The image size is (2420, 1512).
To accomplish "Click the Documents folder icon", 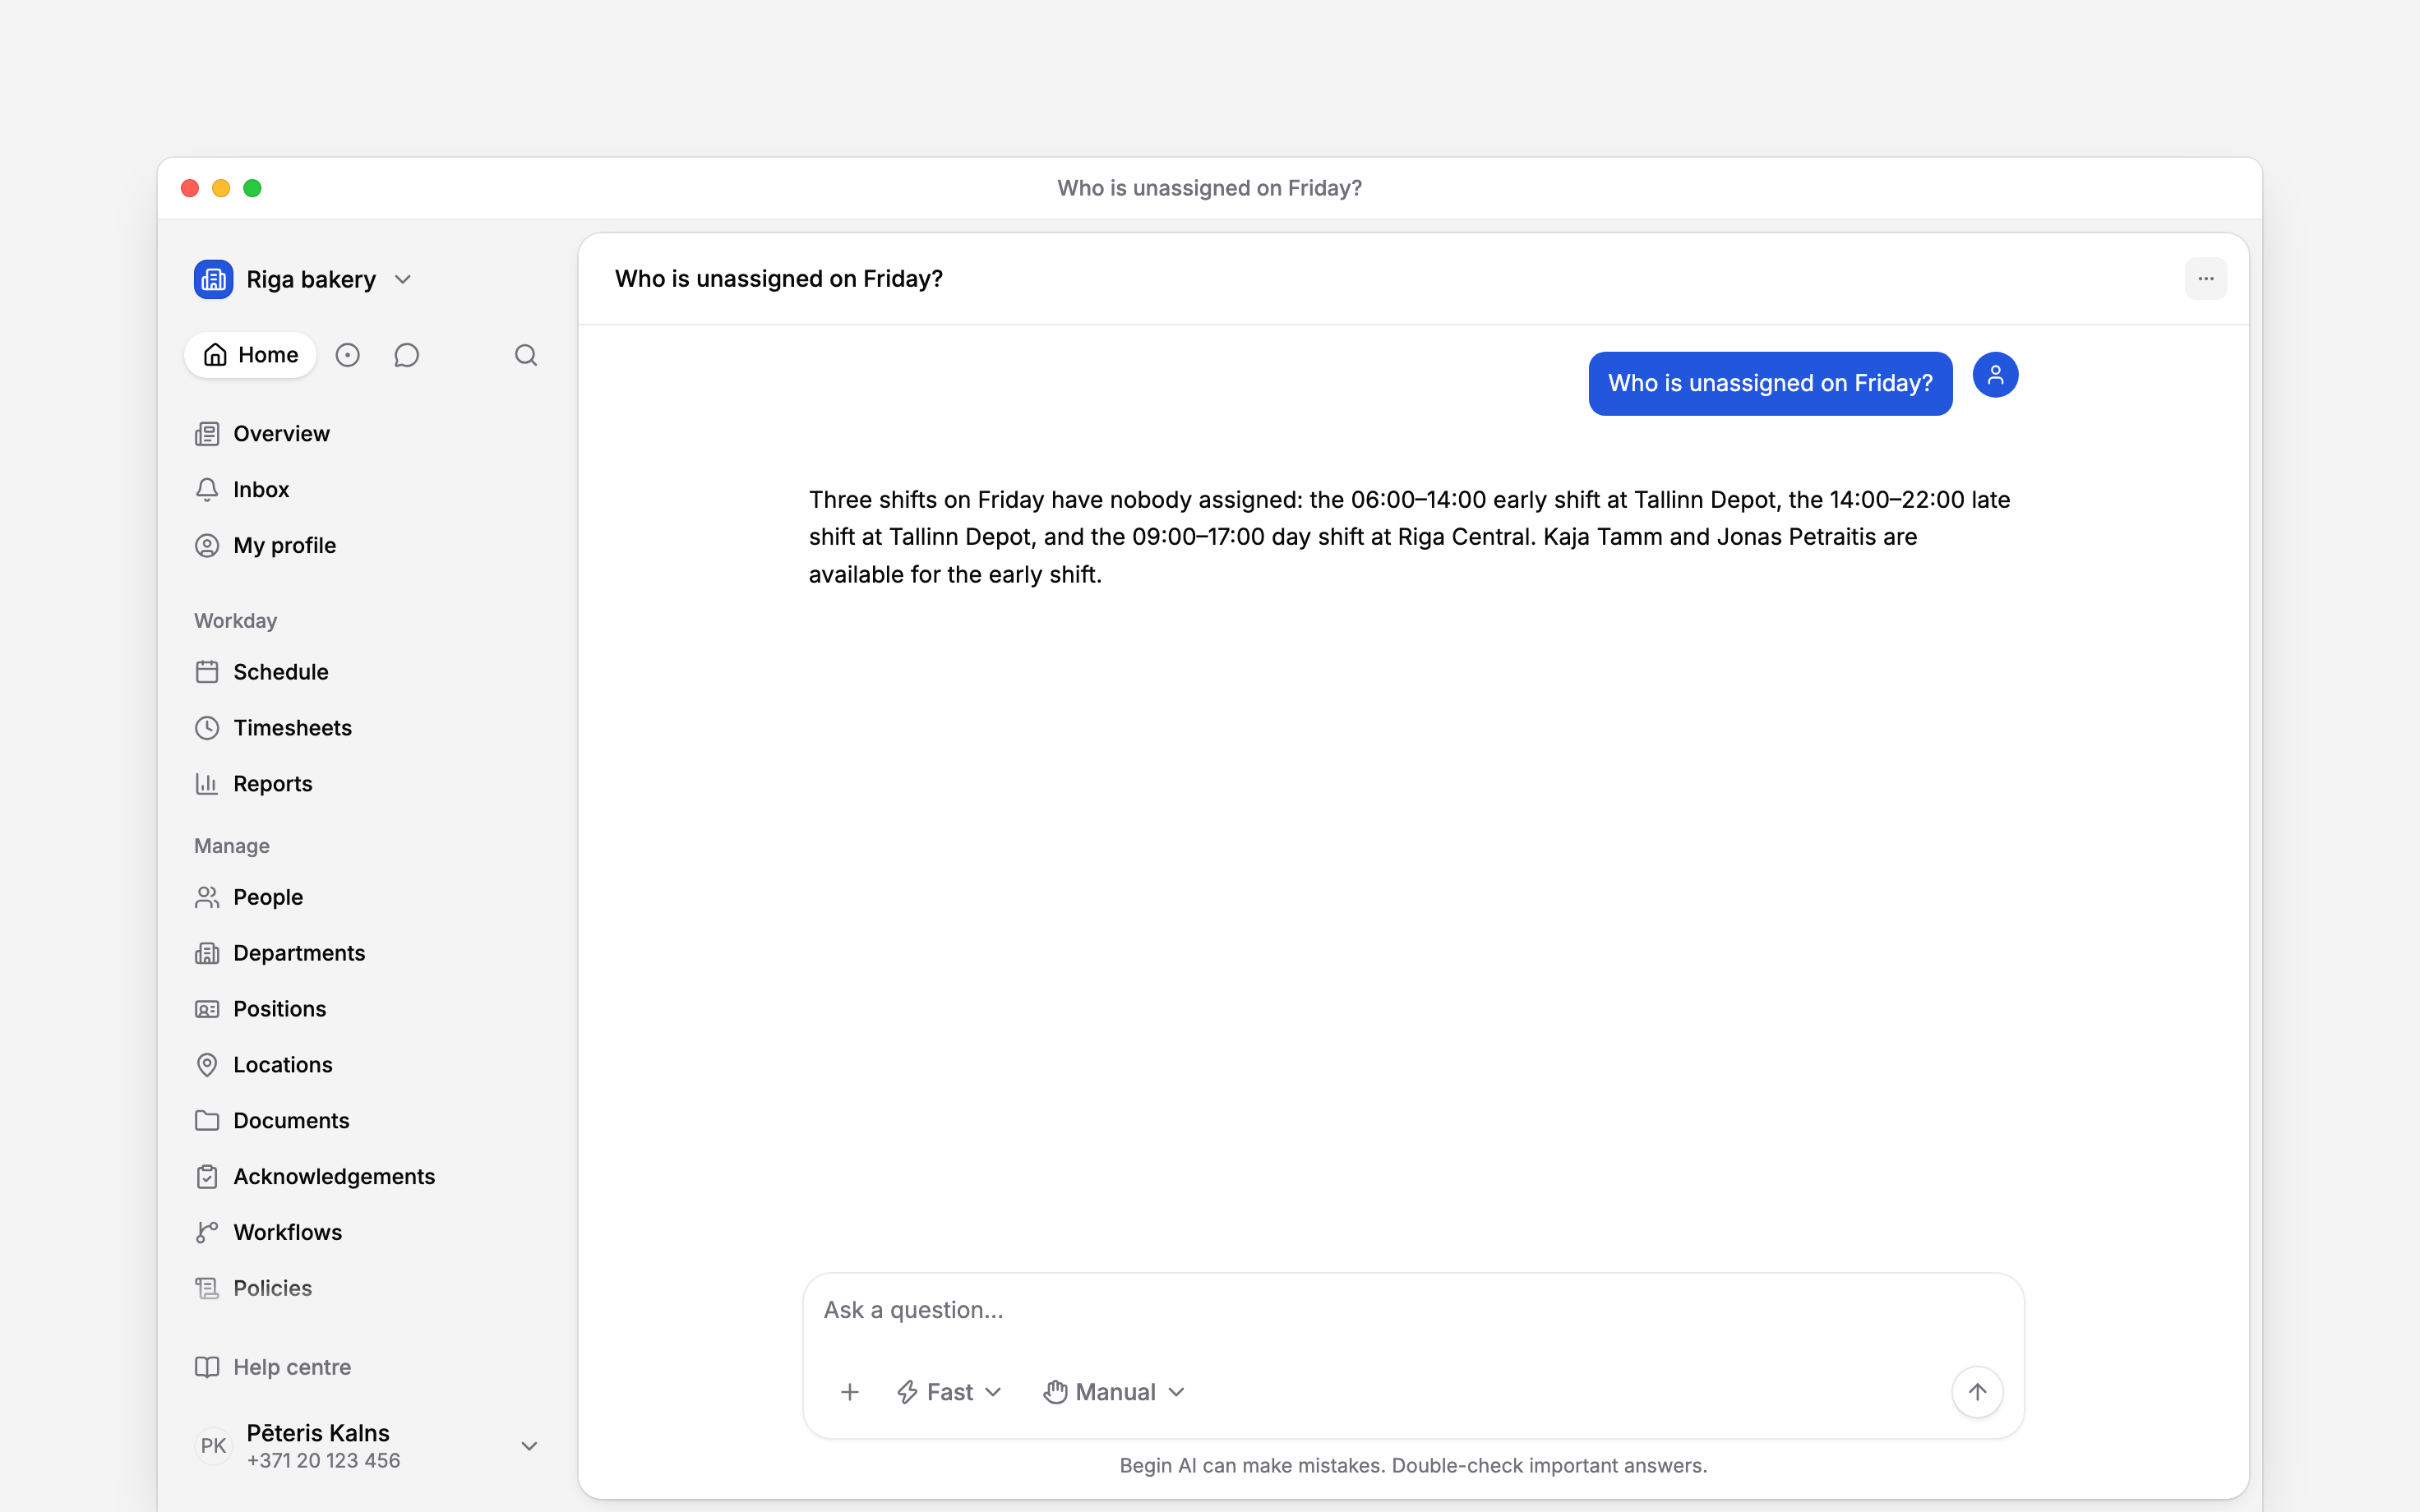I will [207, 1121].
